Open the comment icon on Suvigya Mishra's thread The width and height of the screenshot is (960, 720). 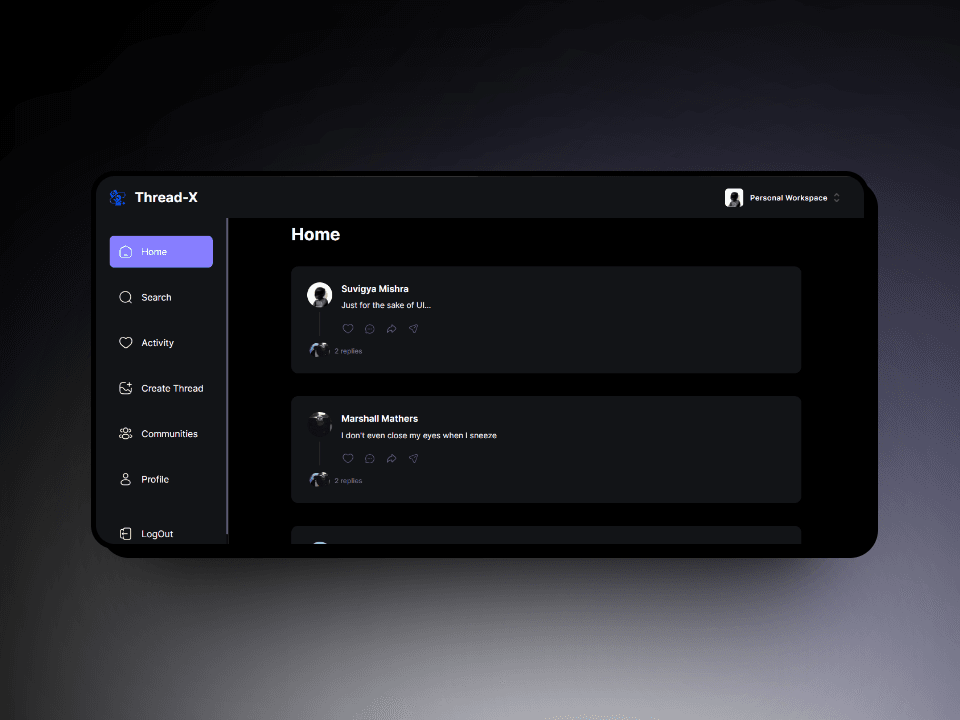(370, 329)
